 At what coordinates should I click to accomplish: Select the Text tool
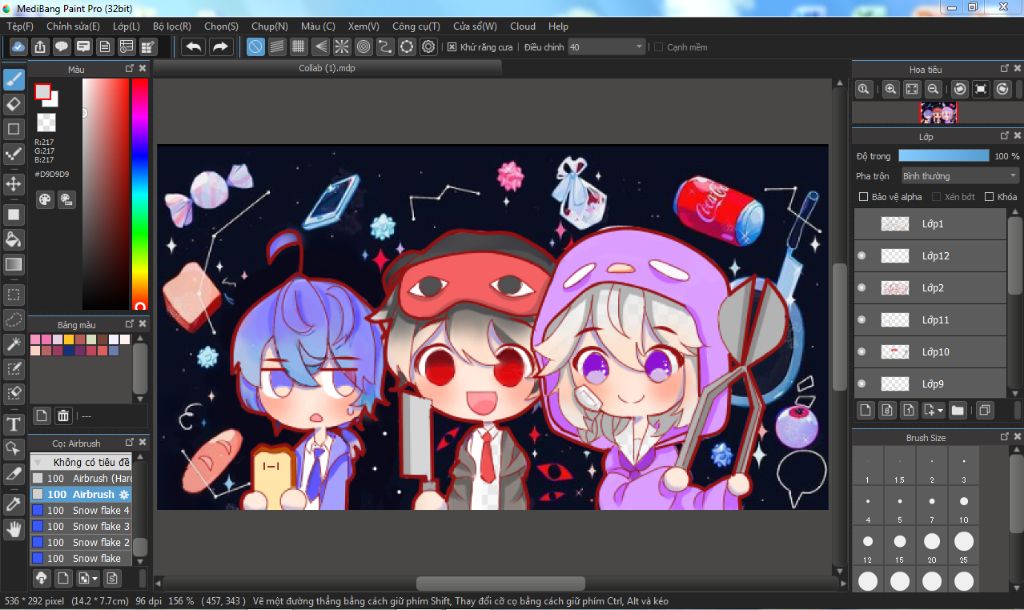[x=14, y=425]
